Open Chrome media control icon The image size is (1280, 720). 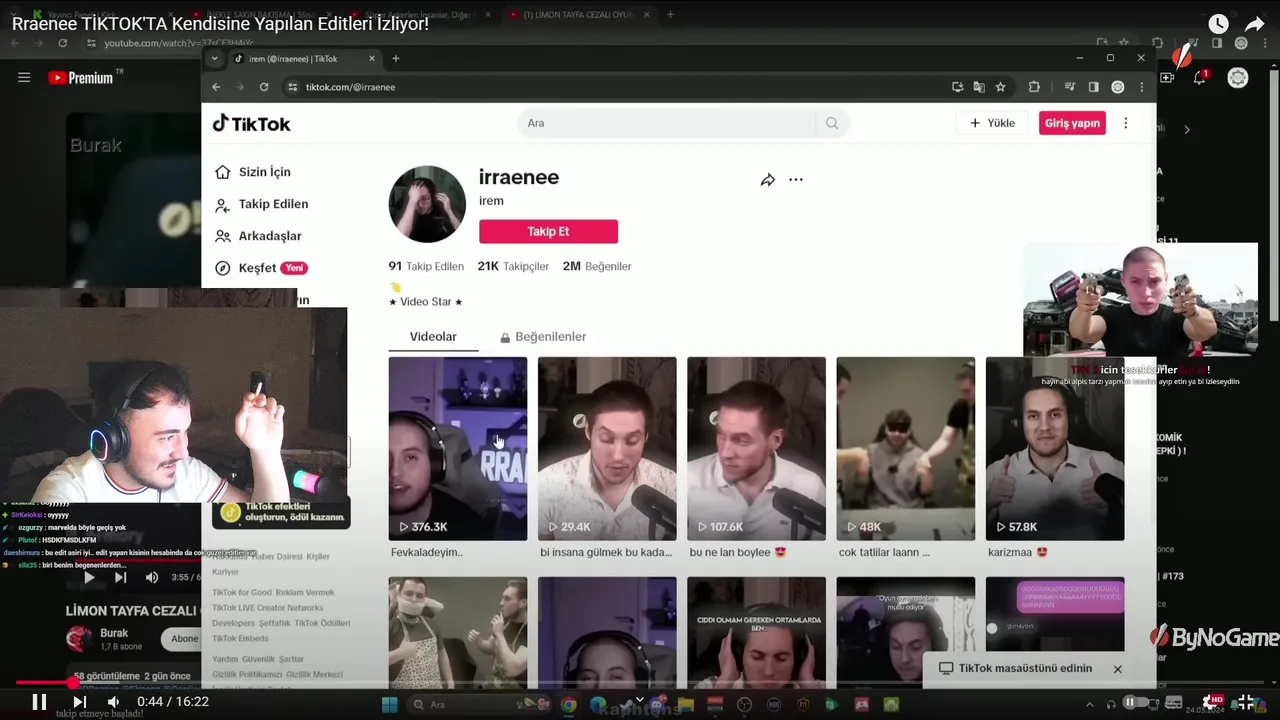point(1070,87)
